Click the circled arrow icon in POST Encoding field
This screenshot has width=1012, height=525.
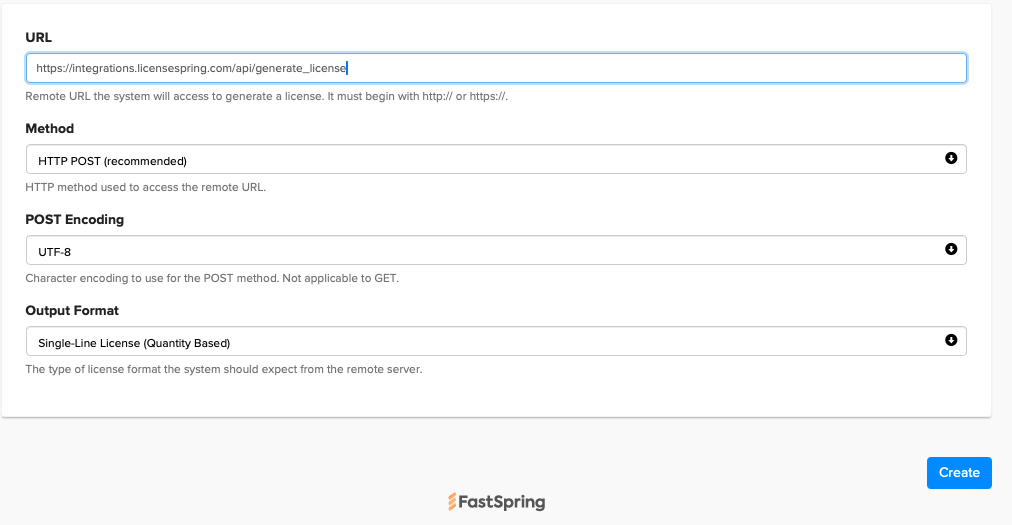click(x=950, y=250)
